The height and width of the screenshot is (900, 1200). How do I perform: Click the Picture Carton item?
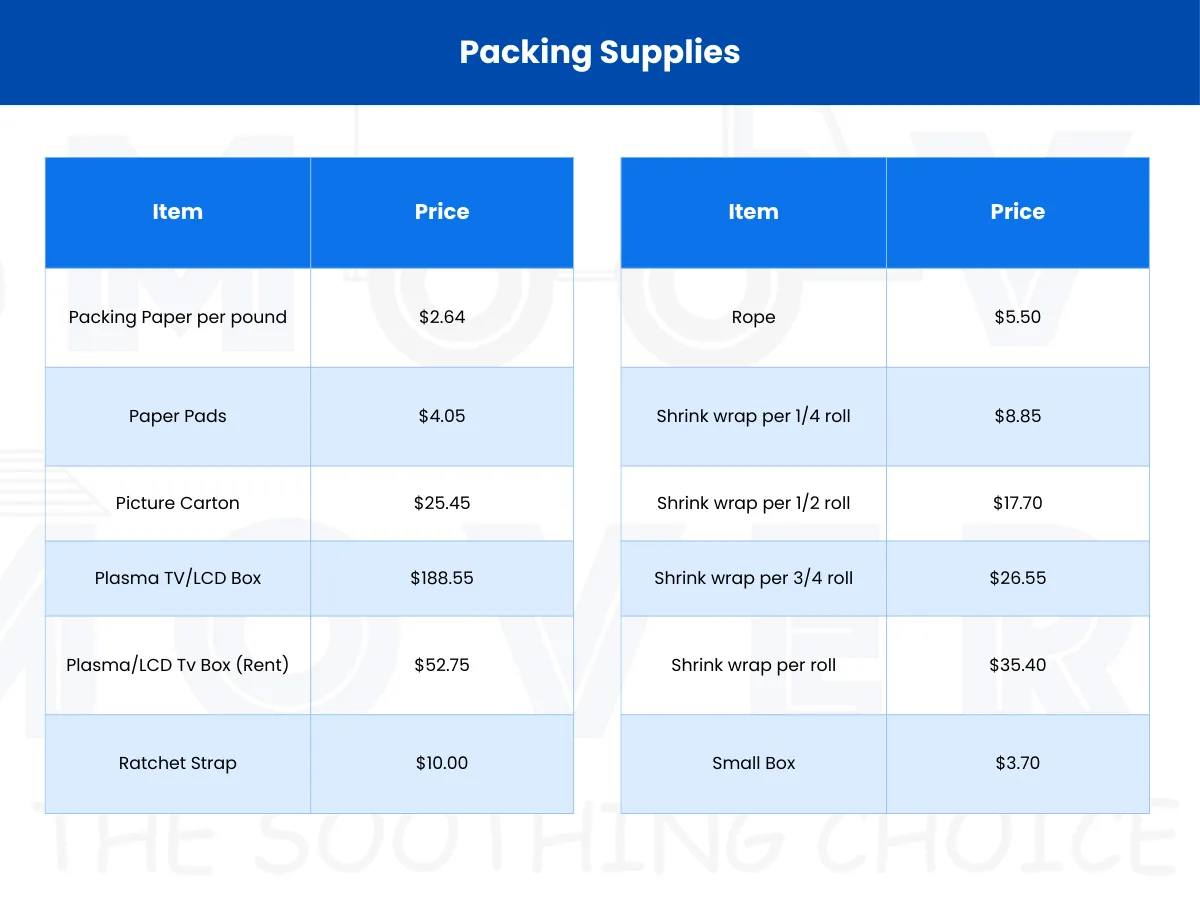[x=178, y=503]
